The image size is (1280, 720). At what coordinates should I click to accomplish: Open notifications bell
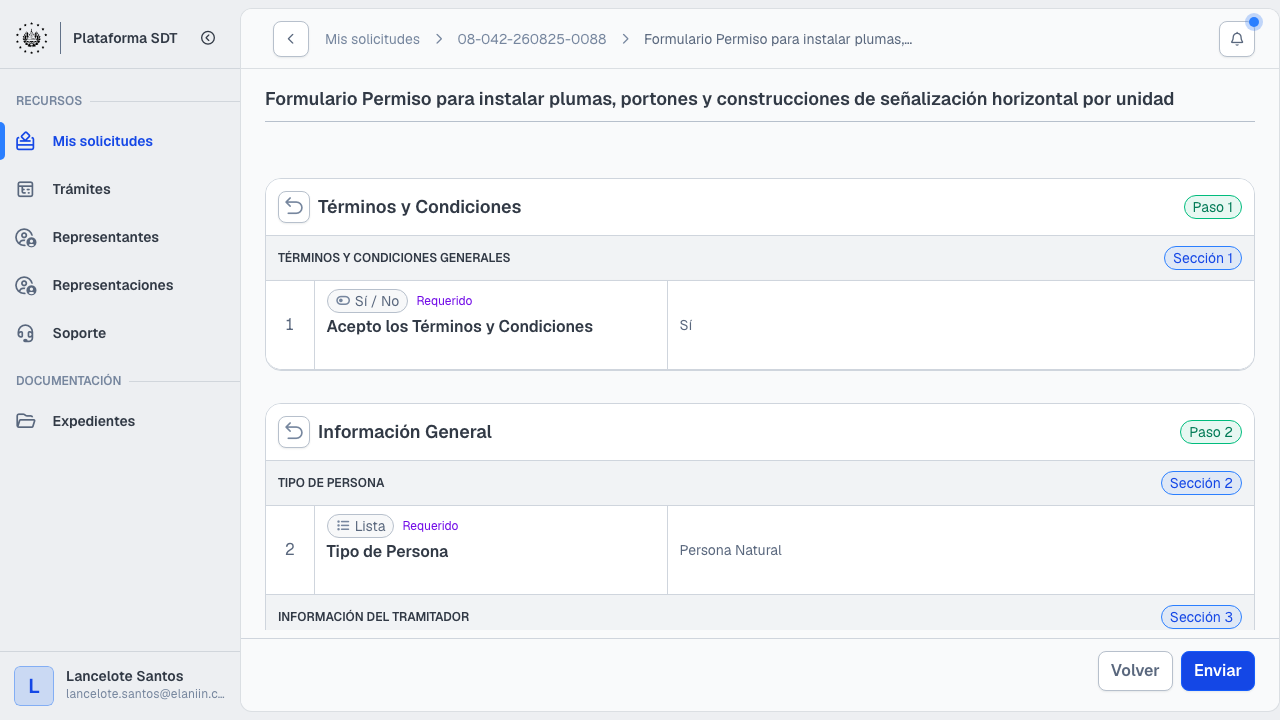(x=1237, y=39)
